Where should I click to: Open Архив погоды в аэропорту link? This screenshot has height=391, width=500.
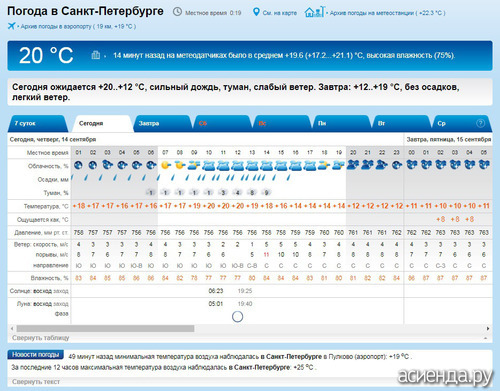click(78, 26)
